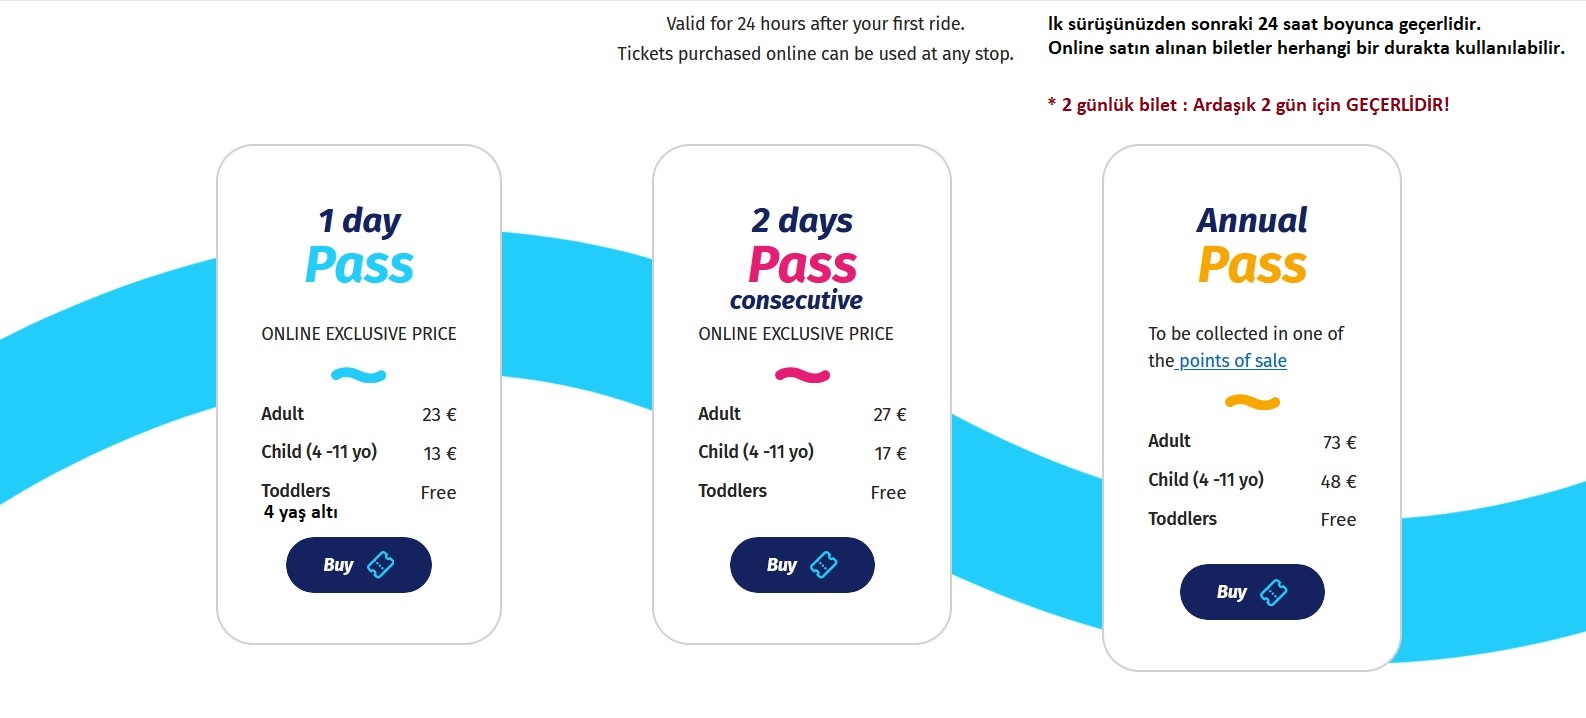1586x718 pixels.
Task: Click the blue squiggle under 1 day Pass
Action: 359,376
